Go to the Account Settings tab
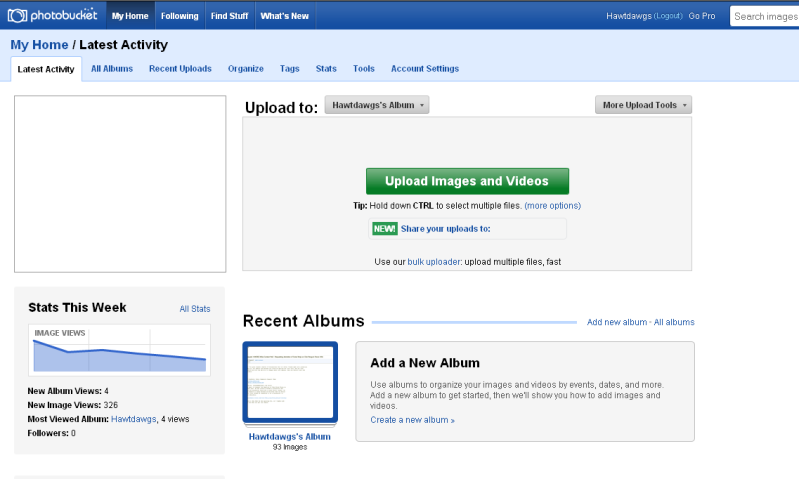 coord(425,69)
